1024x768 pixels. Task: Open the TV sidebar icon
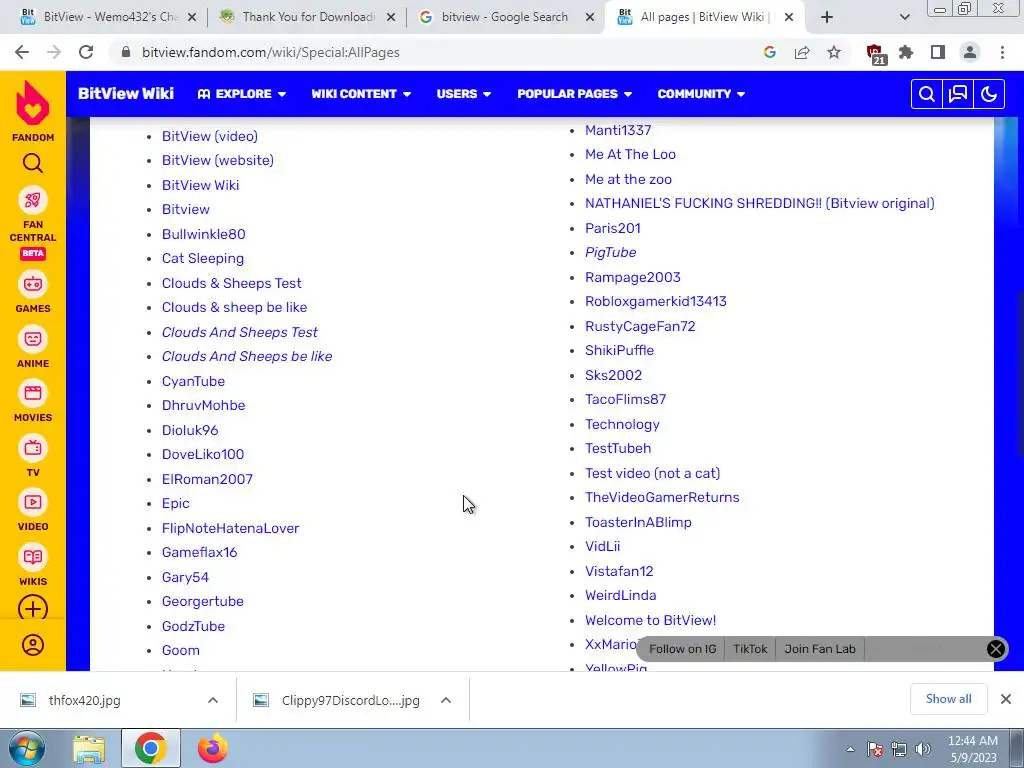pos(33,448)
